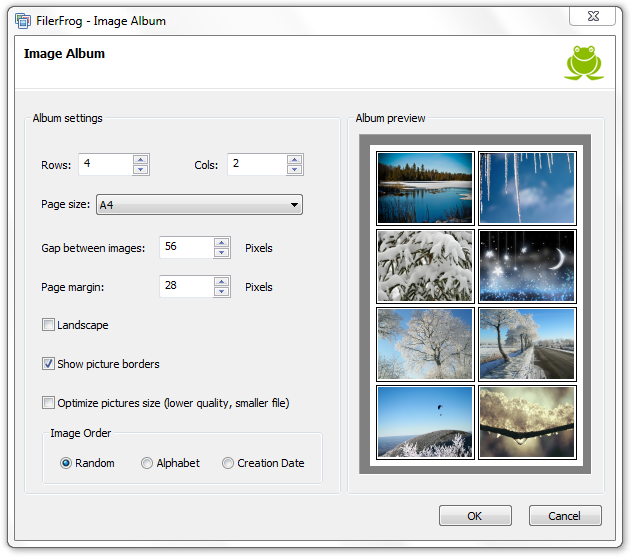Open the Page size A4 dropdown

199,205
